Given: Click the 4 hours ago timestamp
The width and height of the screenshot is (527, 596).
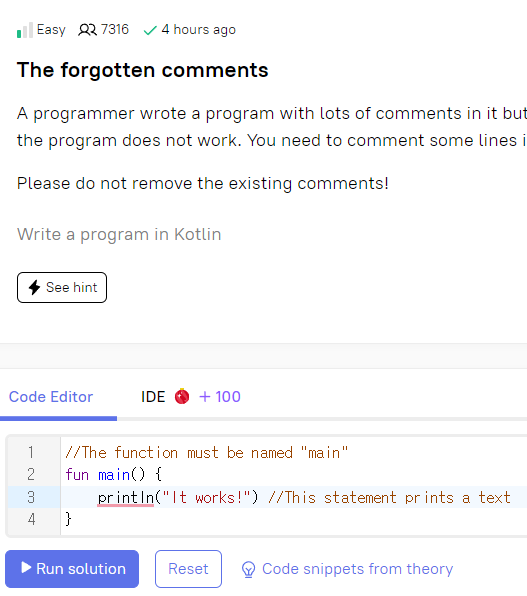Looking at the screenshot, I should click(x=198, y=30).
